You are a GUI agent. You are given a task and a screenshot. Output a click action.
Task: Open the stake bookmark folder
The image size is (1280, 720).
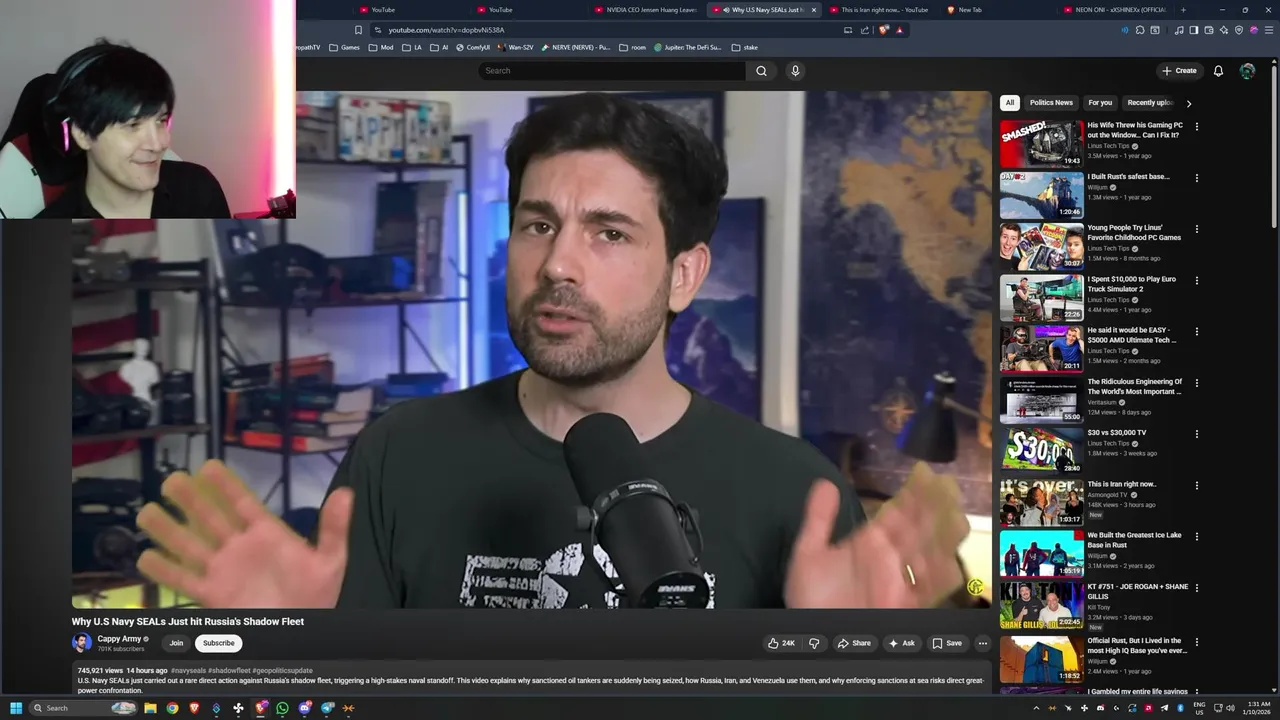point(744,47)
